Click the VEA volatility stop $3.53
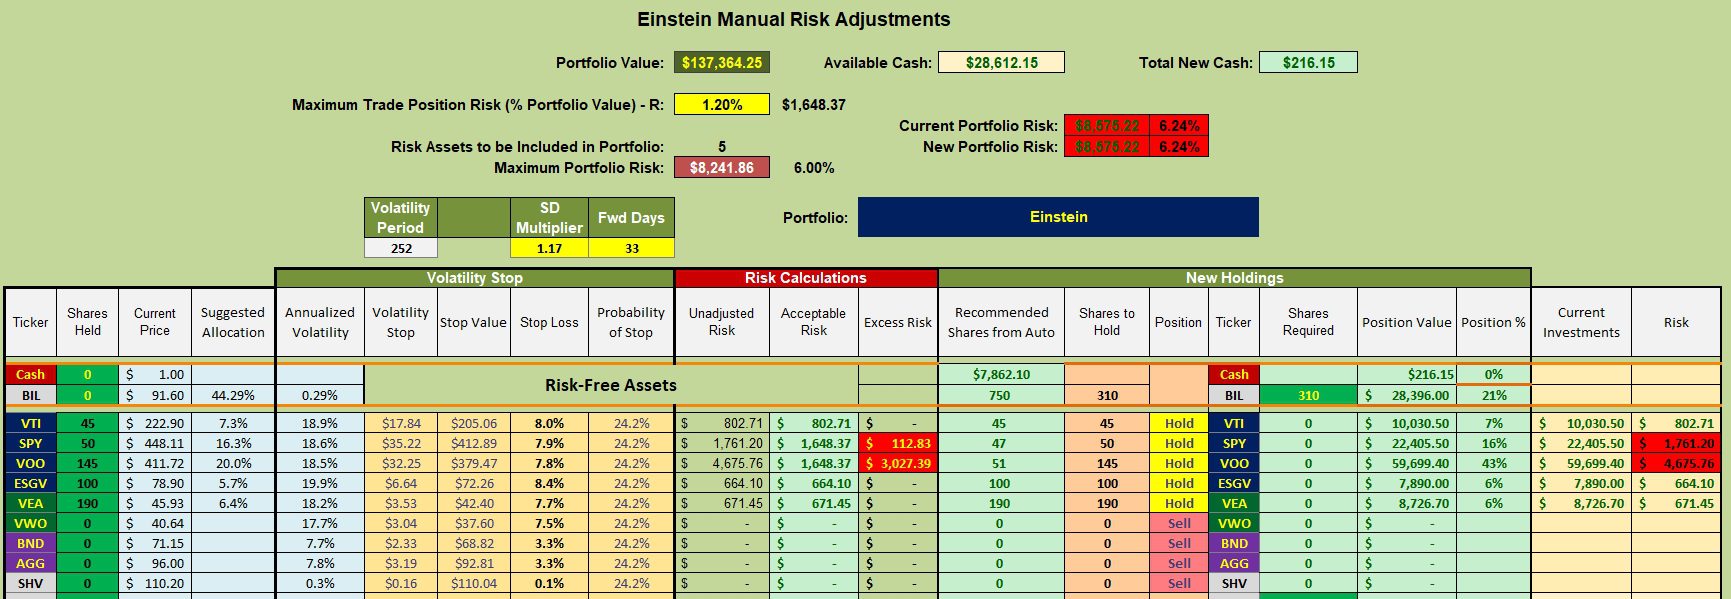The height and width of the screenshot is (599, 1731). pos(401,503)
